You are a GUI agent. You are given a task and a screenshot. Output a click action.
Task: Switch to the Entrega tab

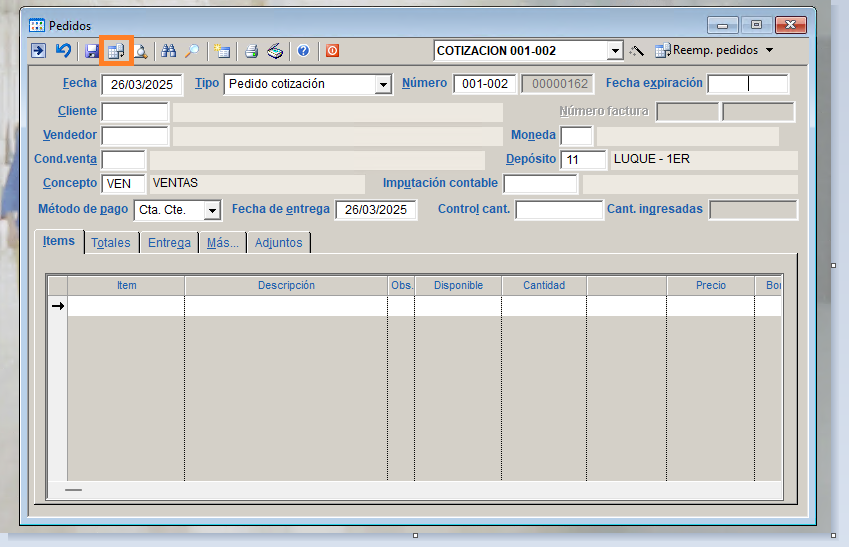[x=169, y=243]
